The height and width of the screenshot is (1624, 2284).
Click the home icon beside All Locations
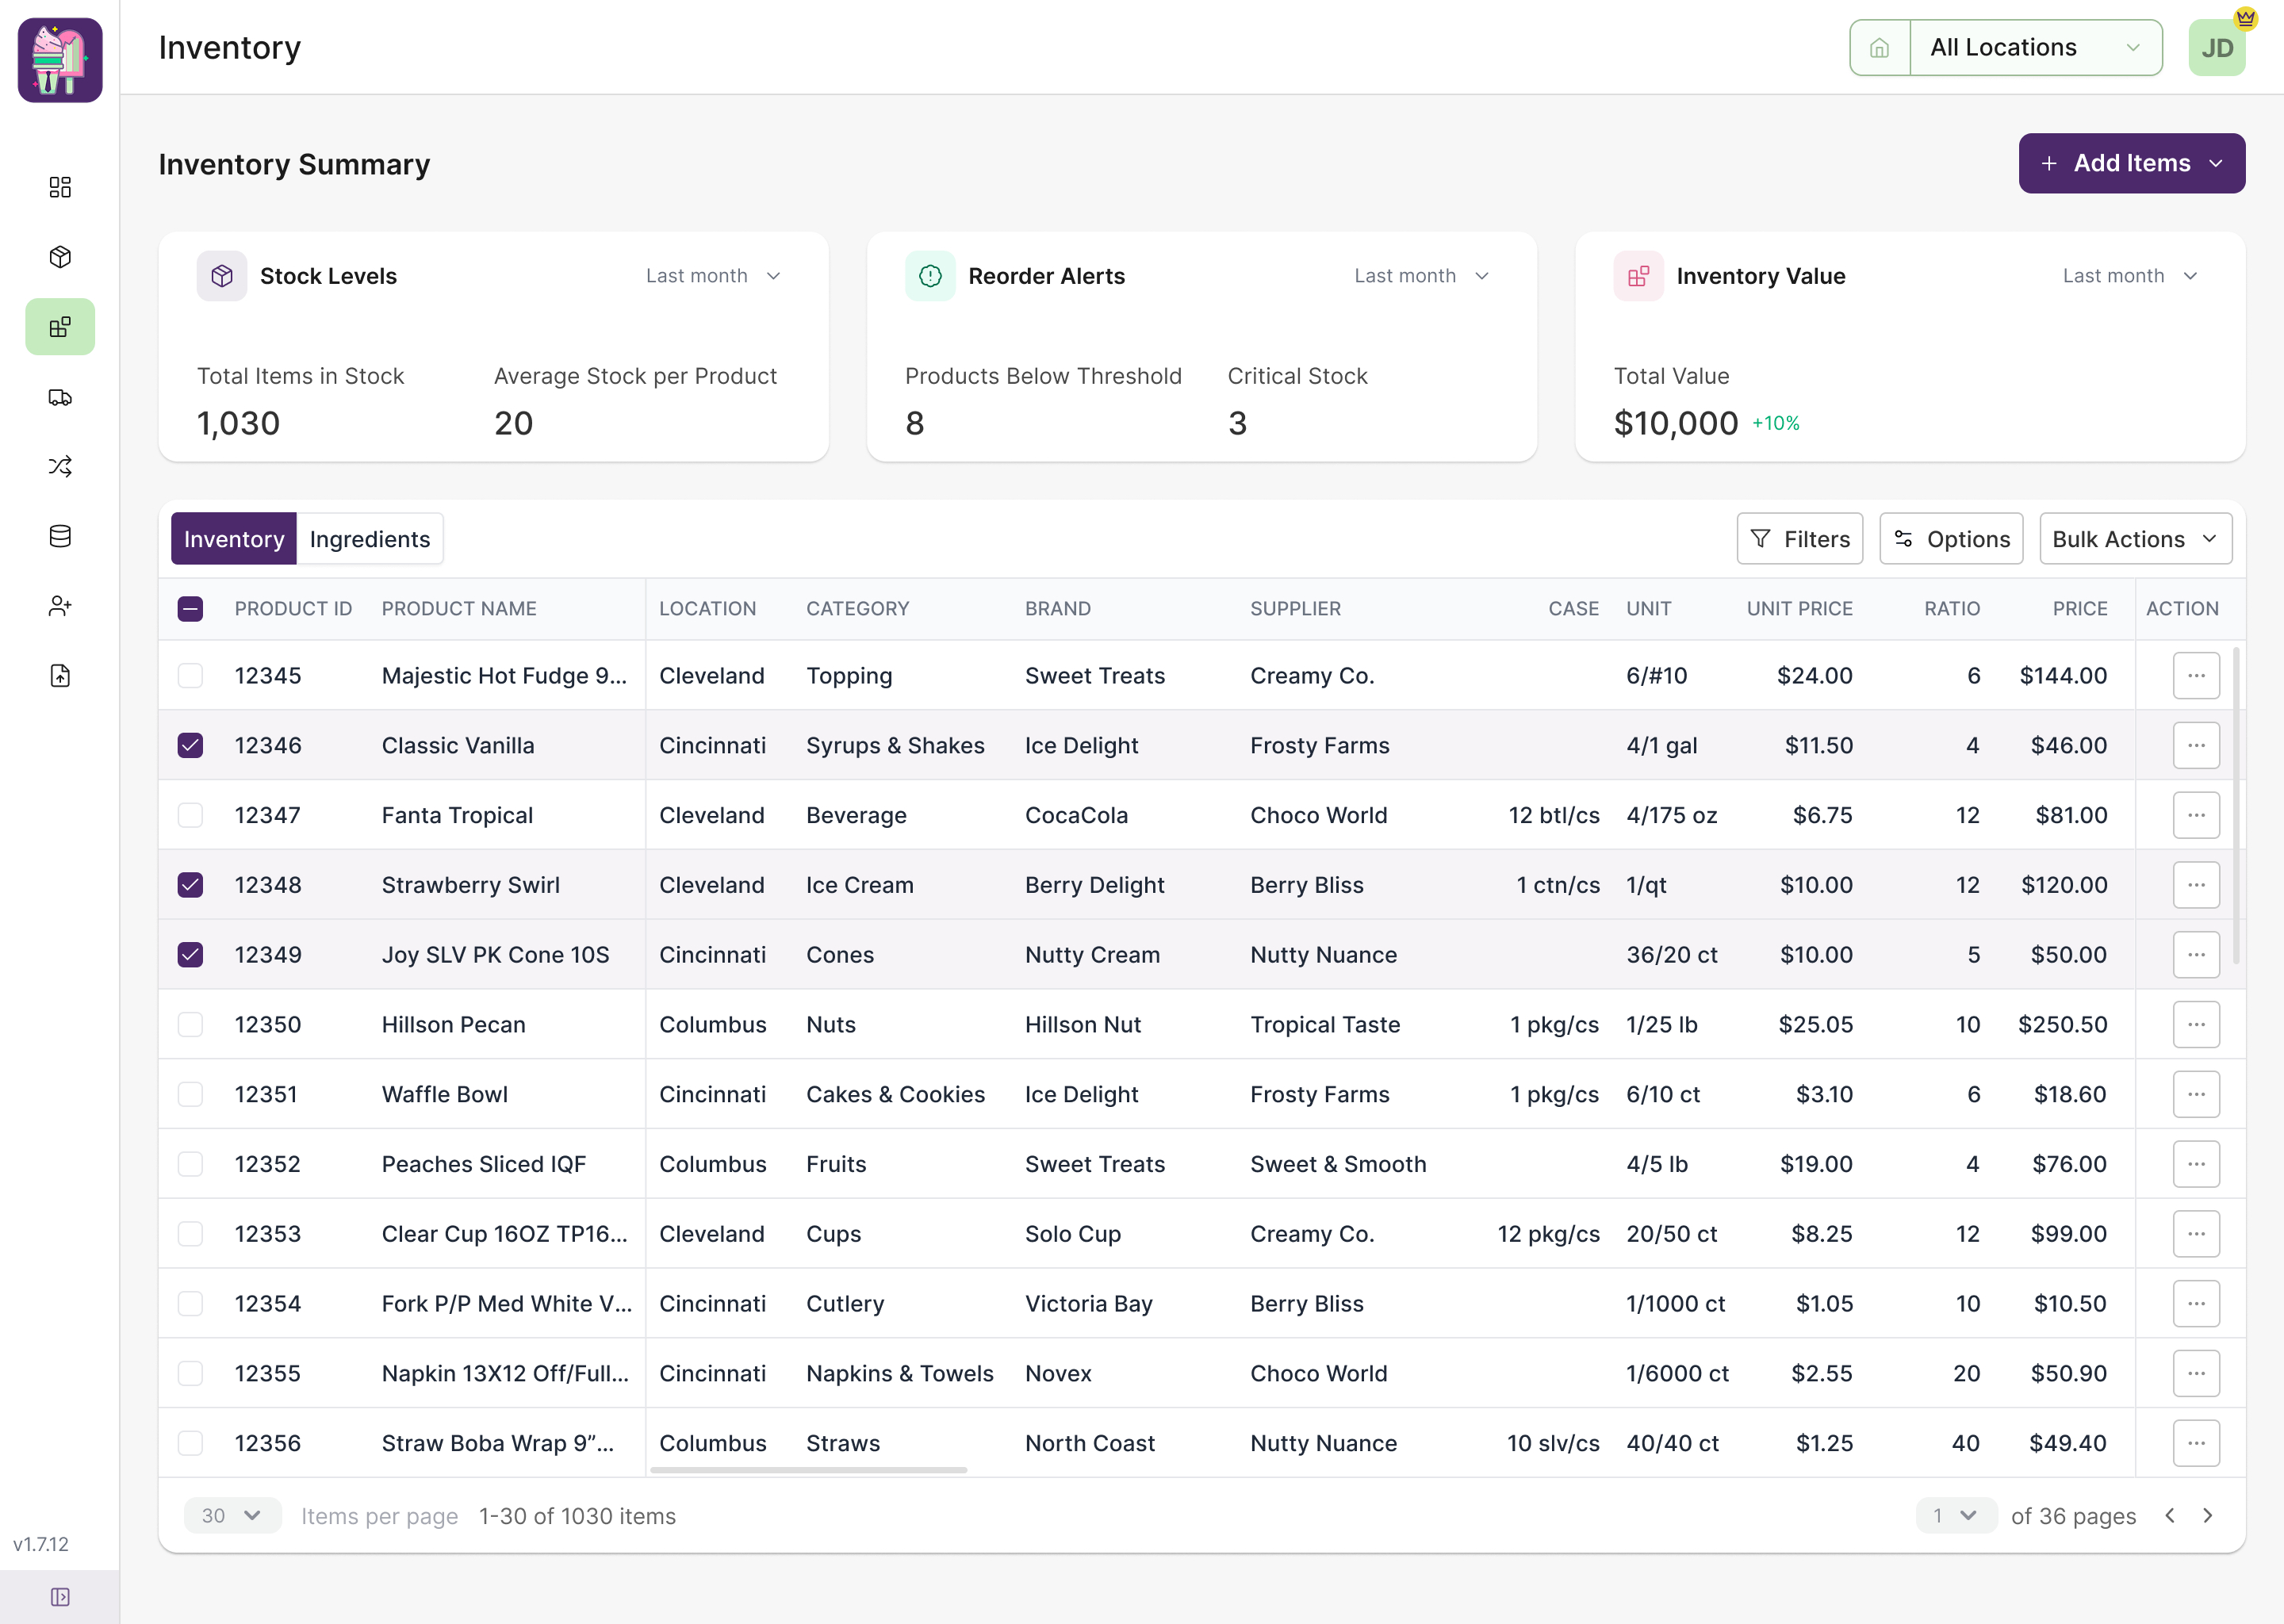click(x=1880, y=48)
